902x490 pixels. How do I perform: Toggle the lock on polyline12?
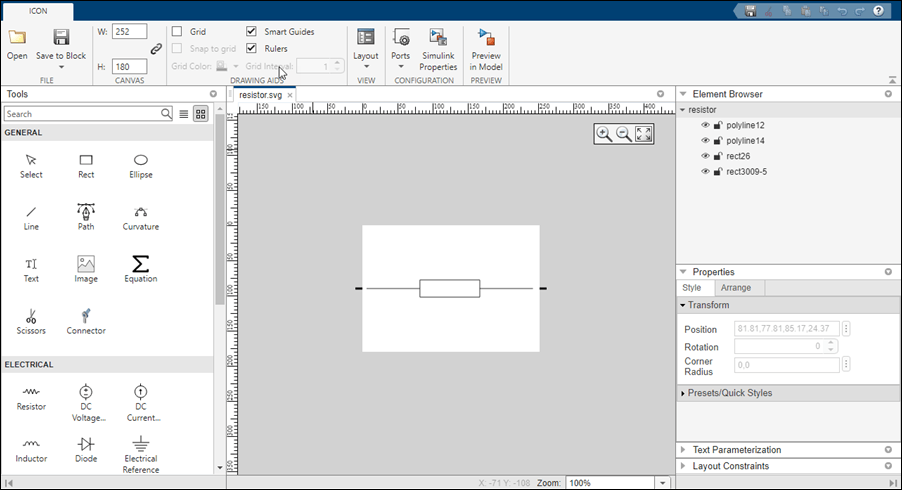pos(718,125)
